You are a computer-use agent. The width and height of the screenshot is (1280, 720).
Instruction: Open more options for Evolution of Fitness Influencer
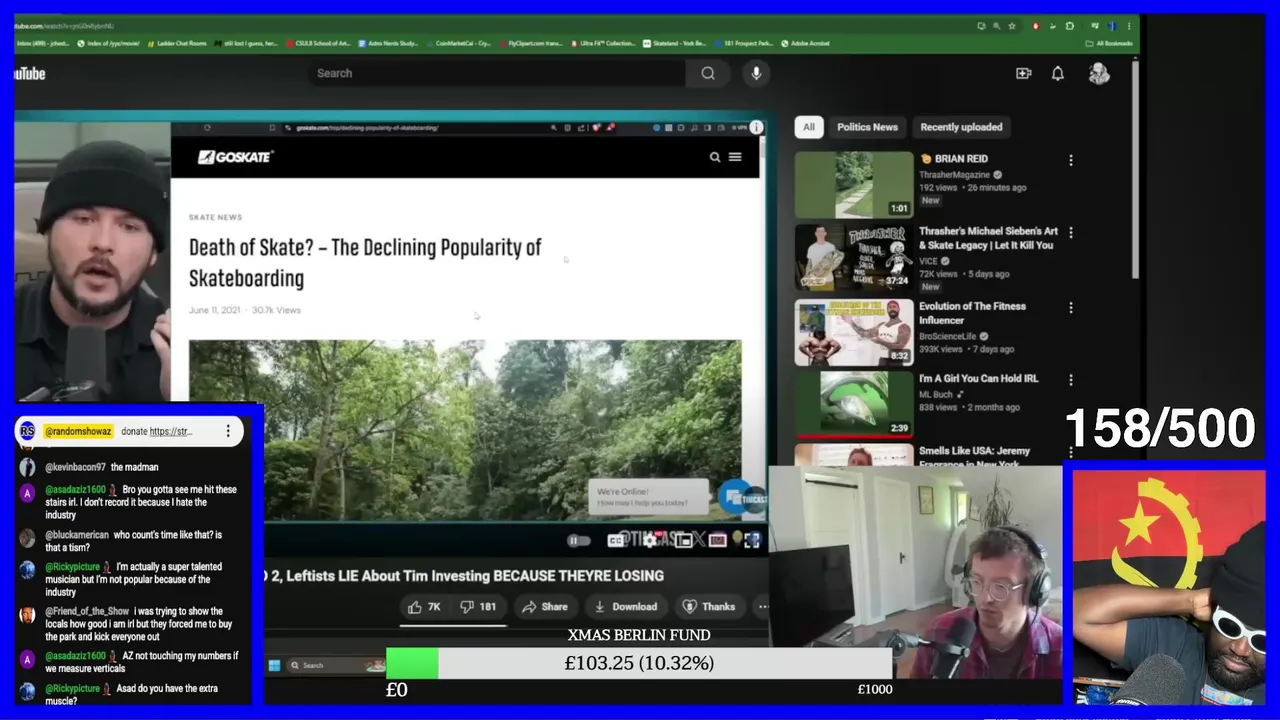(x=1070, y=308)
